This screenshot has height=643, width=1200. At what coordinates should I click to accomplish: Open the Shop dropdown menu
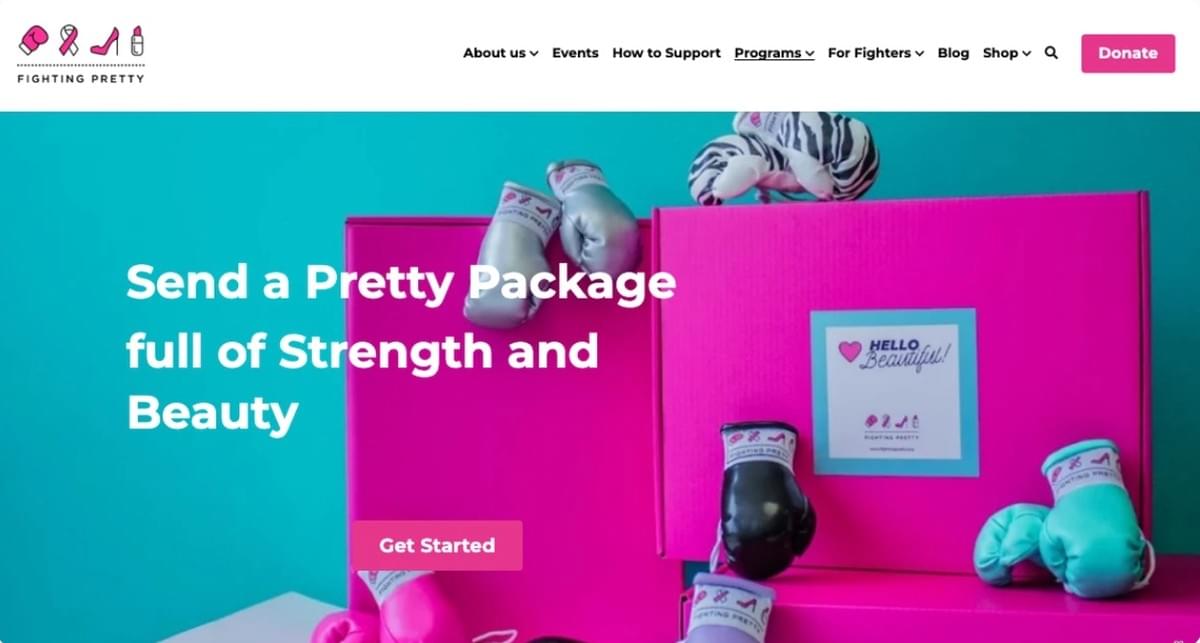point(1006,53)
